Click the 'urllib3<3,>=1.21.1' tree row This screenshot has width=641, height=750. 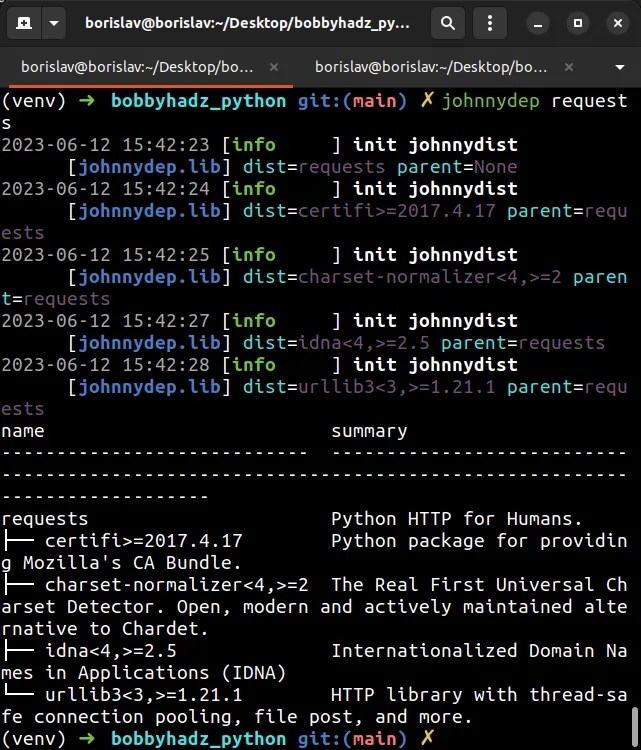tap(144, 695)
